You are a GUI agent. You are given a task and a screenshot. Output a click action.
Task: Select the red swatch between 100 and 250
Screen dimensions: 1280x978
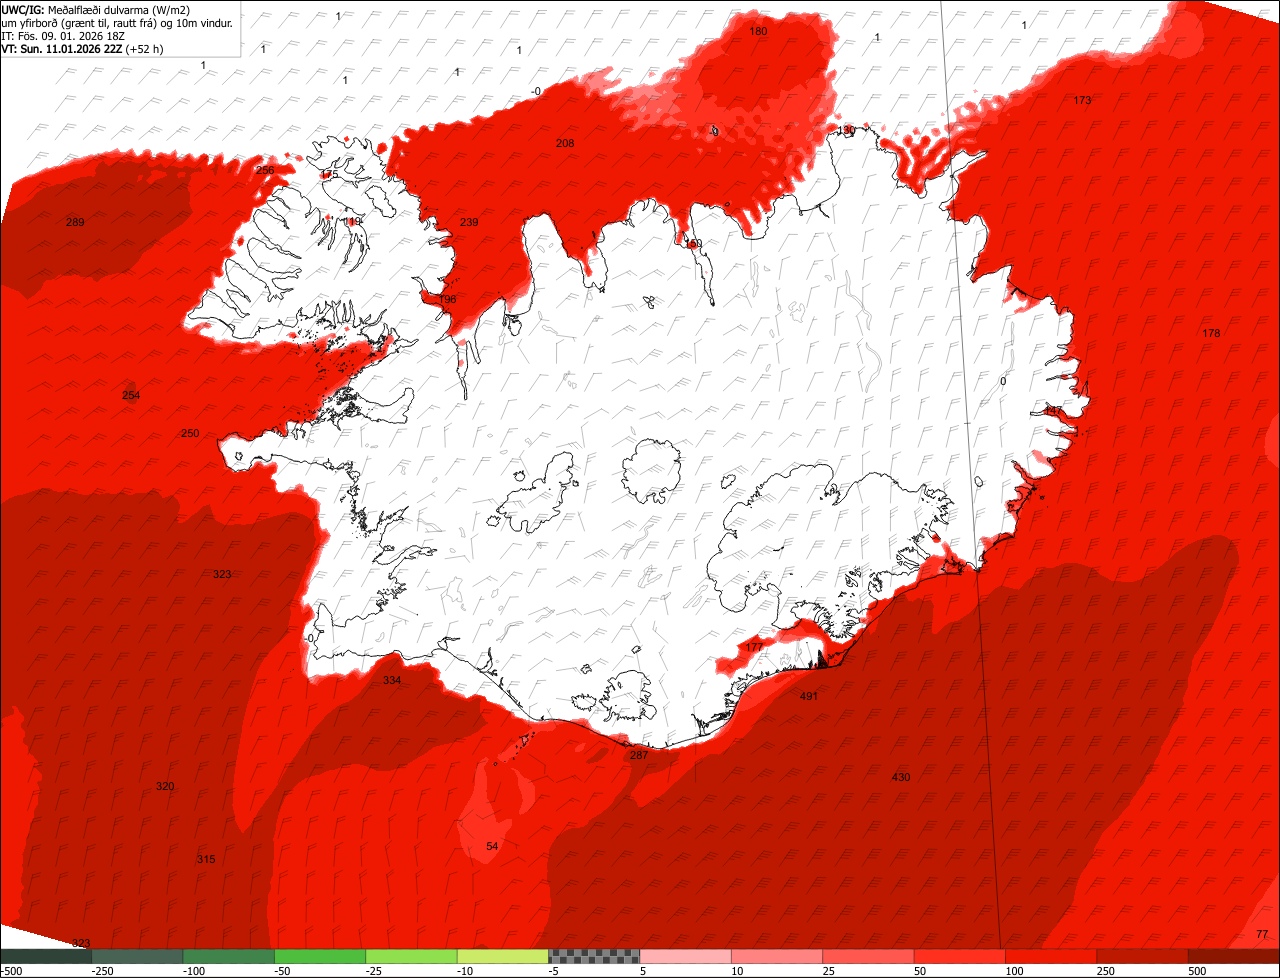pos(1052,956)
